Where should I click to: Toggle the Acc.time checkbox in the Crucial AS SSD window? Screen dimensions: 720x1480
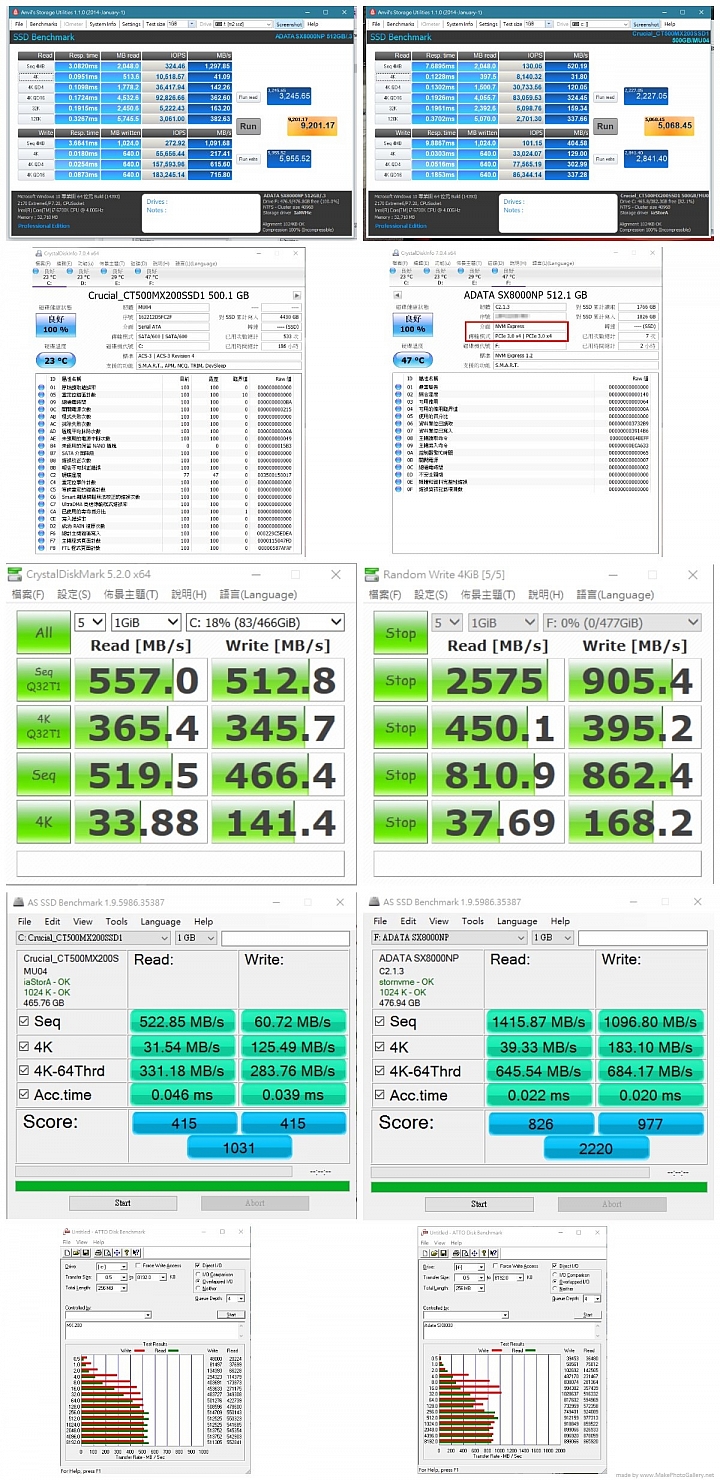24,1095
